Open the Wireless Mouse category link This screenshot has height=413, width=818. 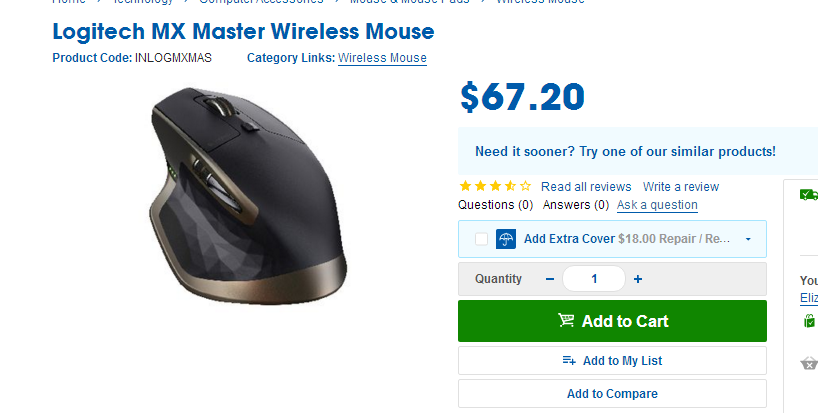pyautogui.click(x=382, y=58)
